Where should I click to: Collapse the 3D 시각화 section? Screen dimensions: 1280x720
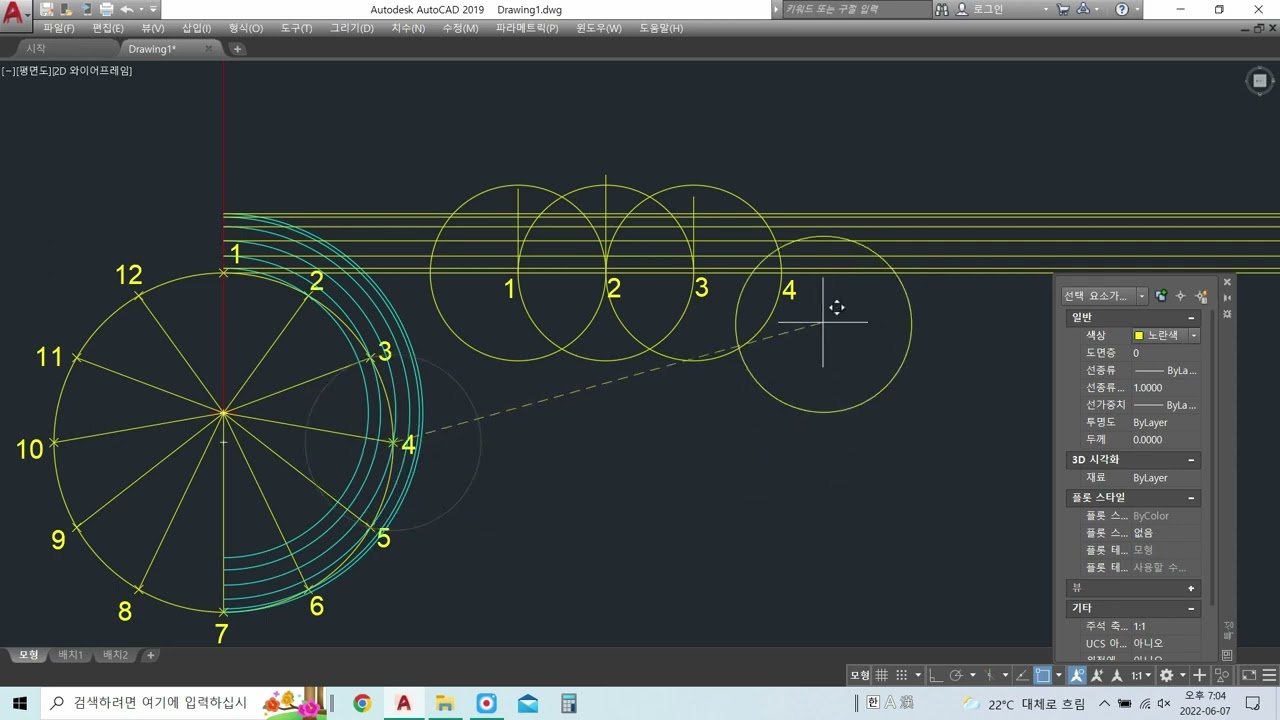tap(1191, 460)
